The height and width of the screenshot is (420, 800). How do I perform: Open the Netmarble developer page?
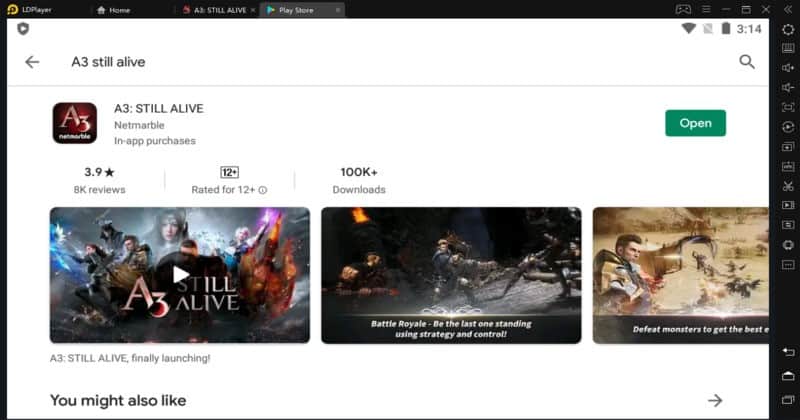[x=139, y=125]
